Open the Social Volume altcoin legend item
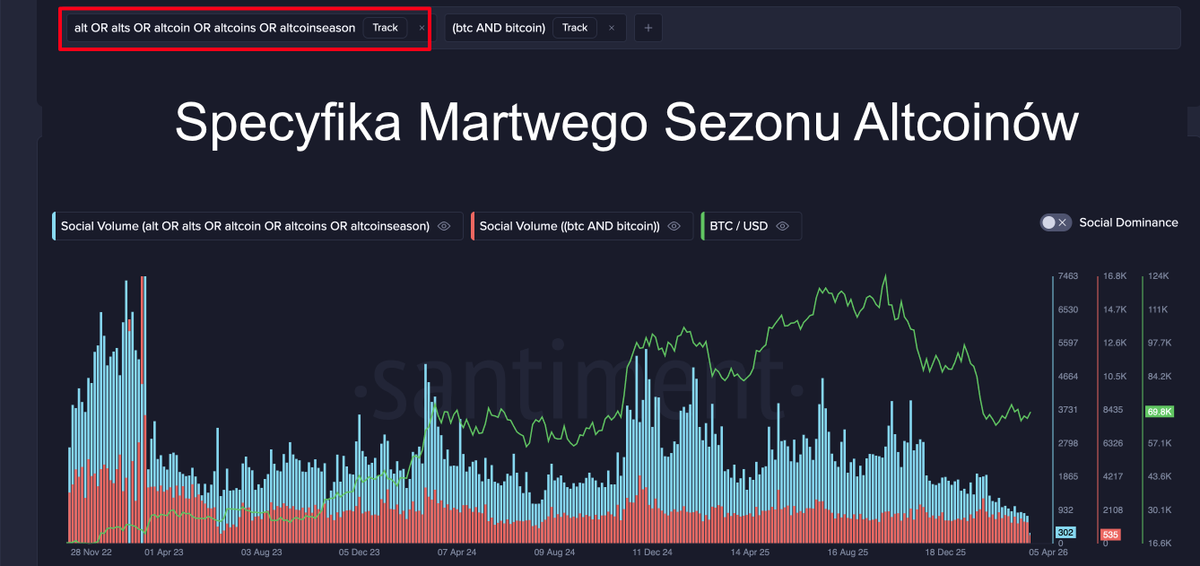Image resolution: width=1200 pixels, height=566 pixels. [245, 226]
